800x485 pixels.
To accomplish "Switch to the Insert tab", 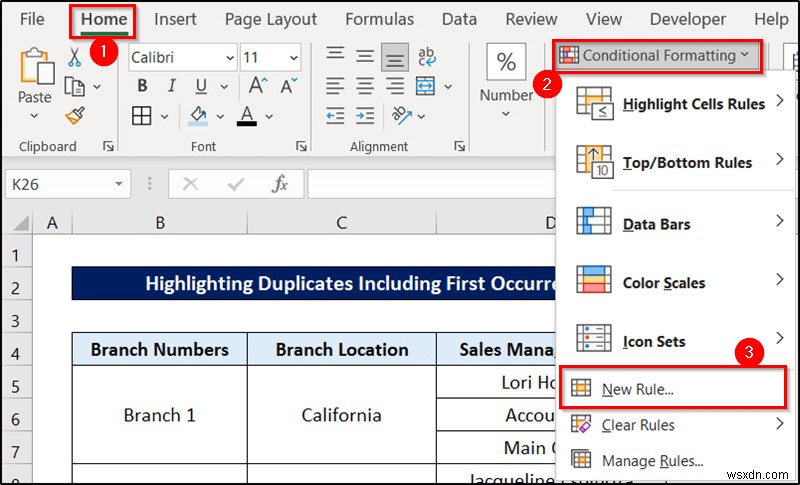I will pyautogui.click(x=175, y=19).
